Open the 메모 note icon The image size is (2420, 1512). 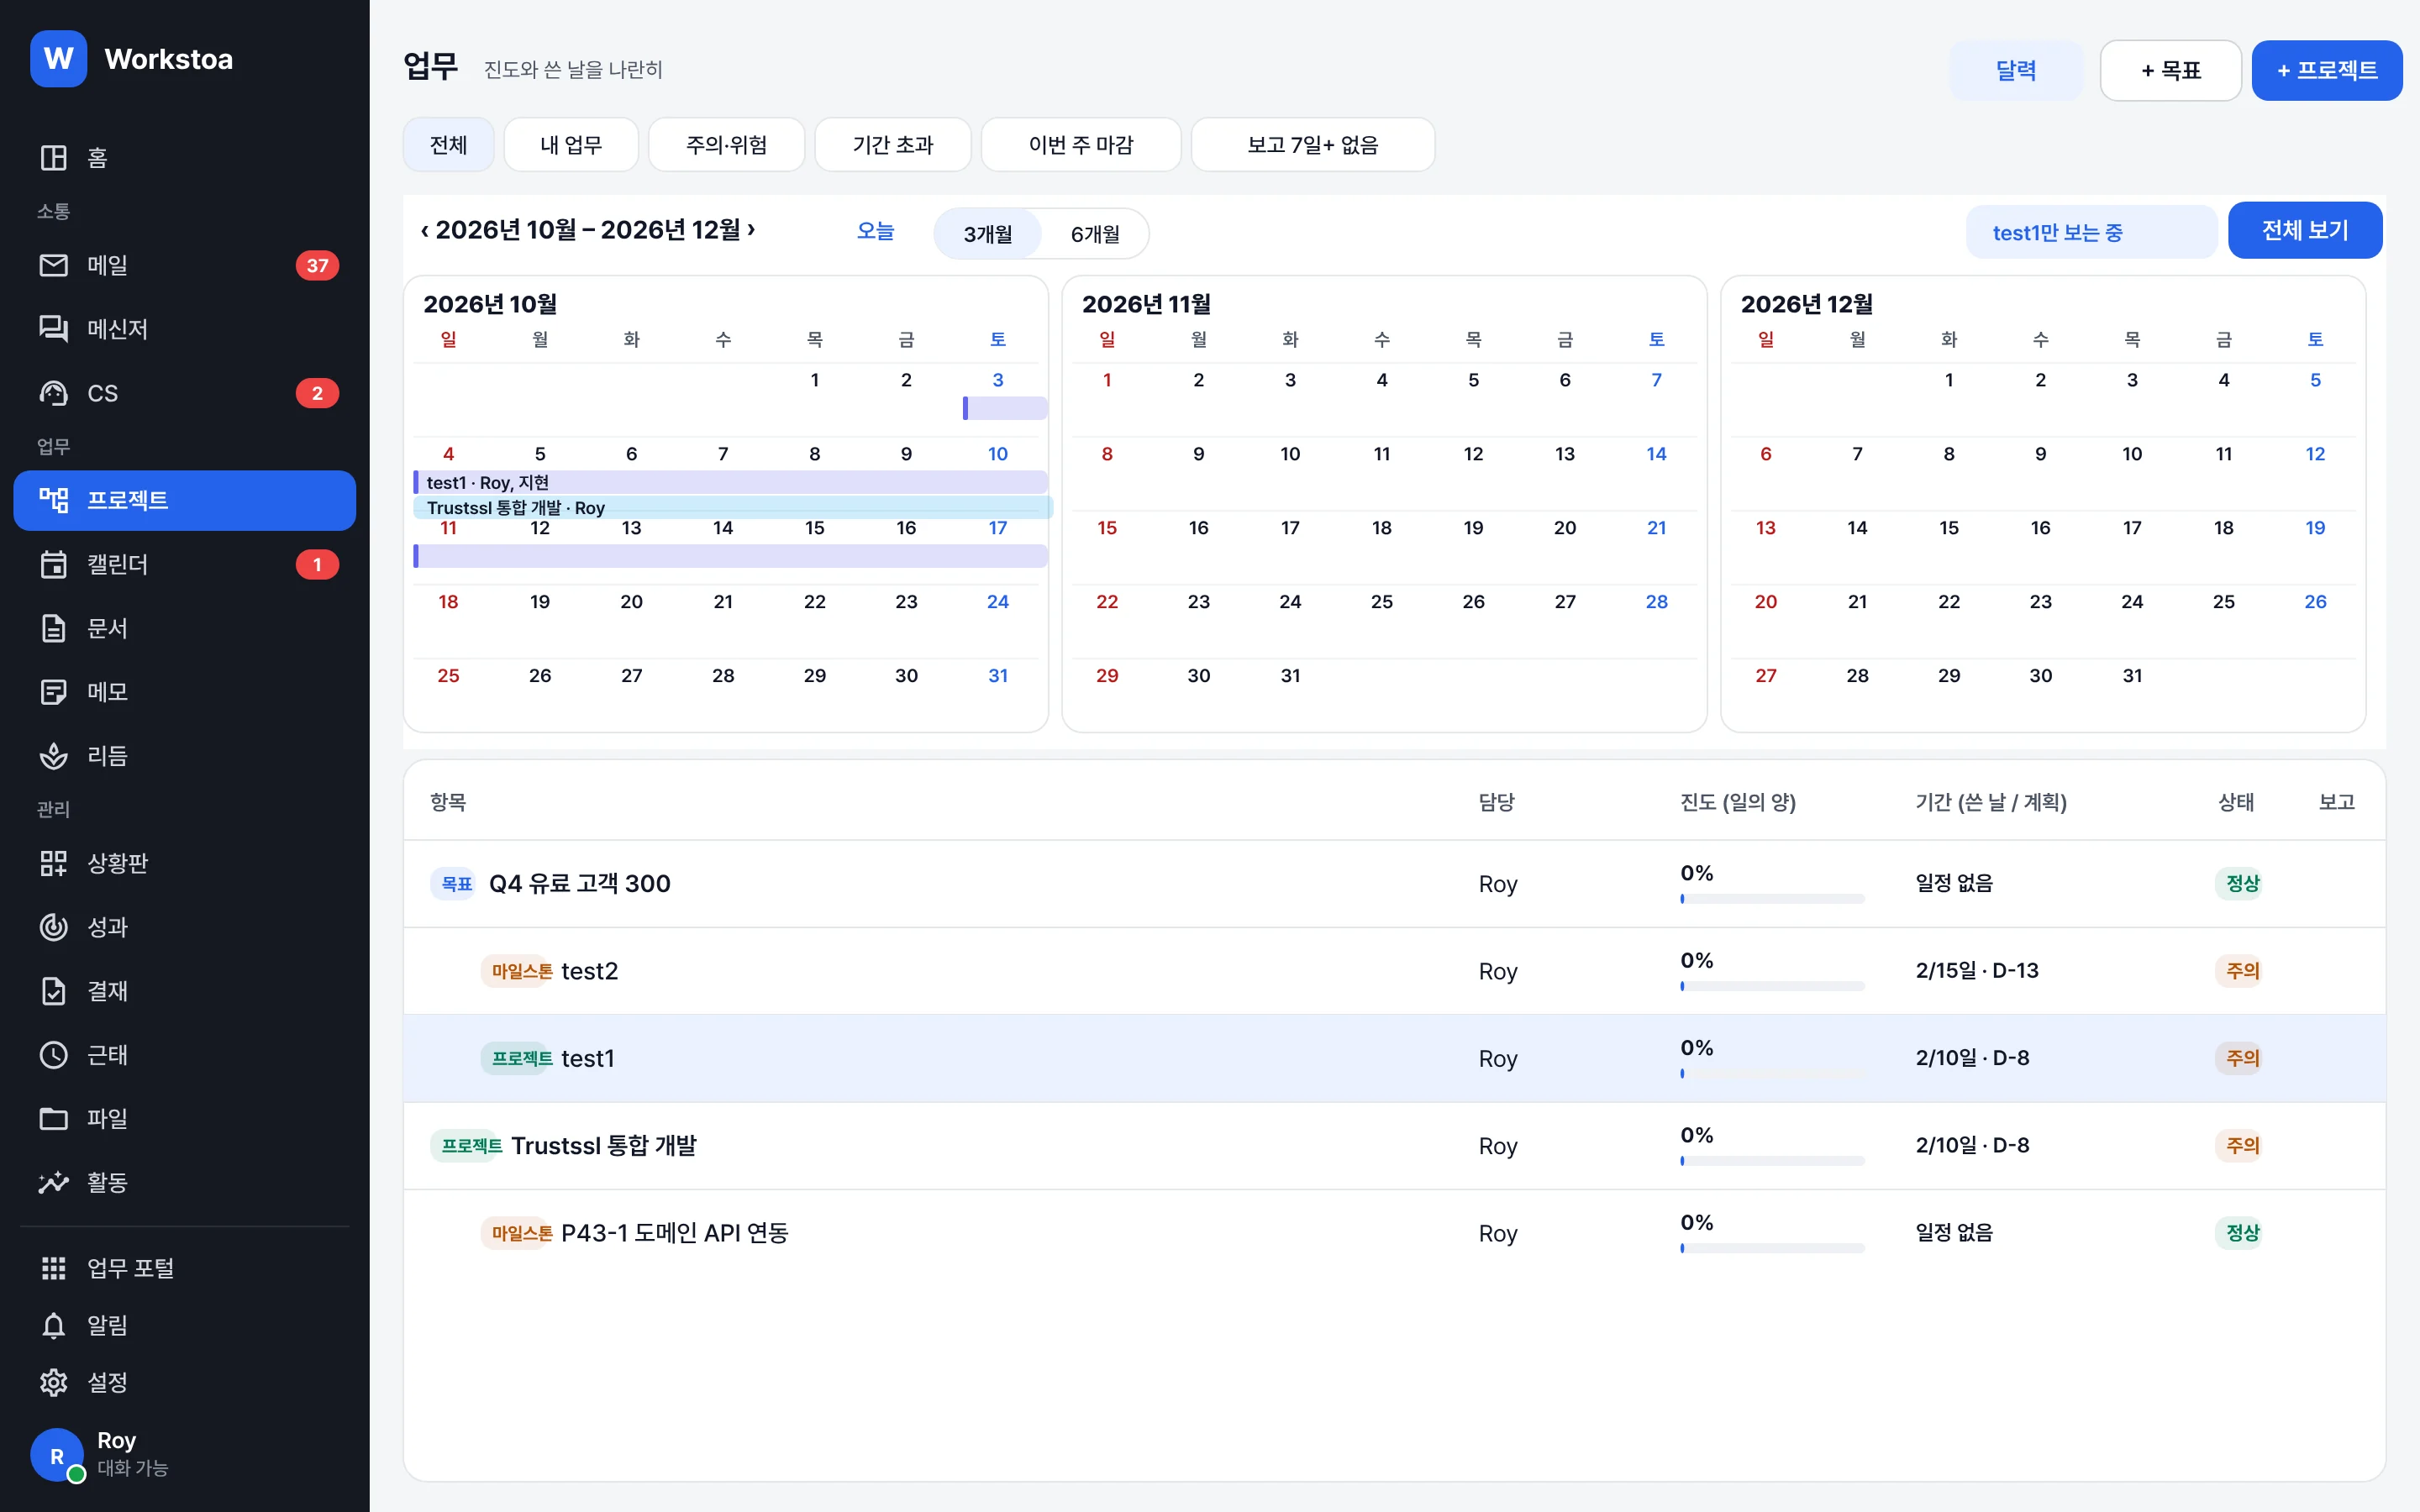53,692
